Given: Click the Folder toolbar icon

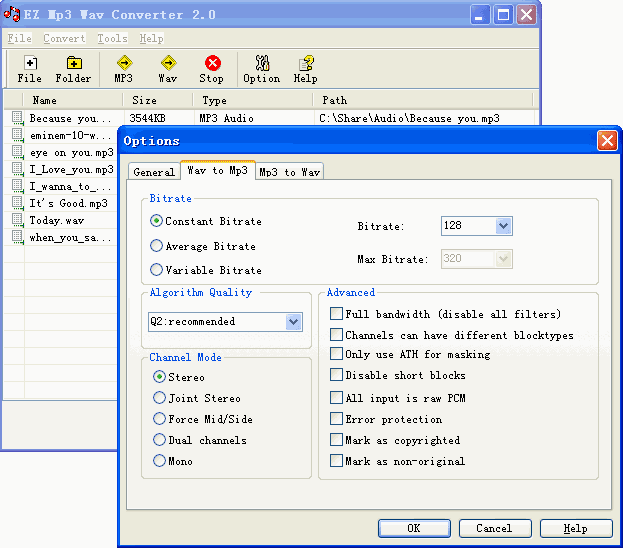Looking at the screenshot, I should pos(73,63).
